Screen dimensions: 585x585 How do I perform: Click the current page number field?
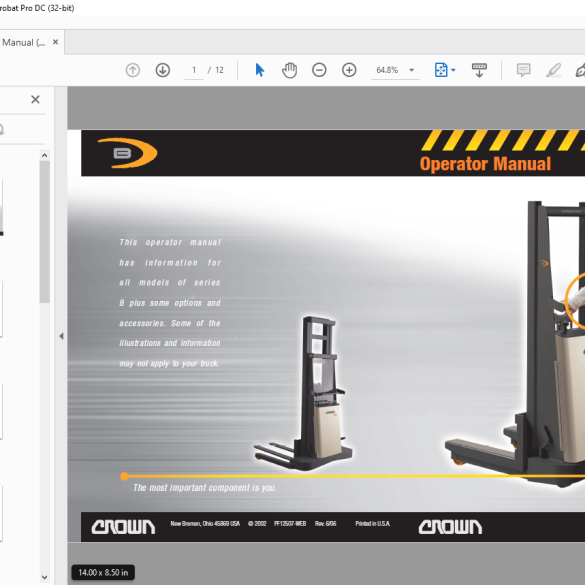pyautogui.click(x=194, y=70)
